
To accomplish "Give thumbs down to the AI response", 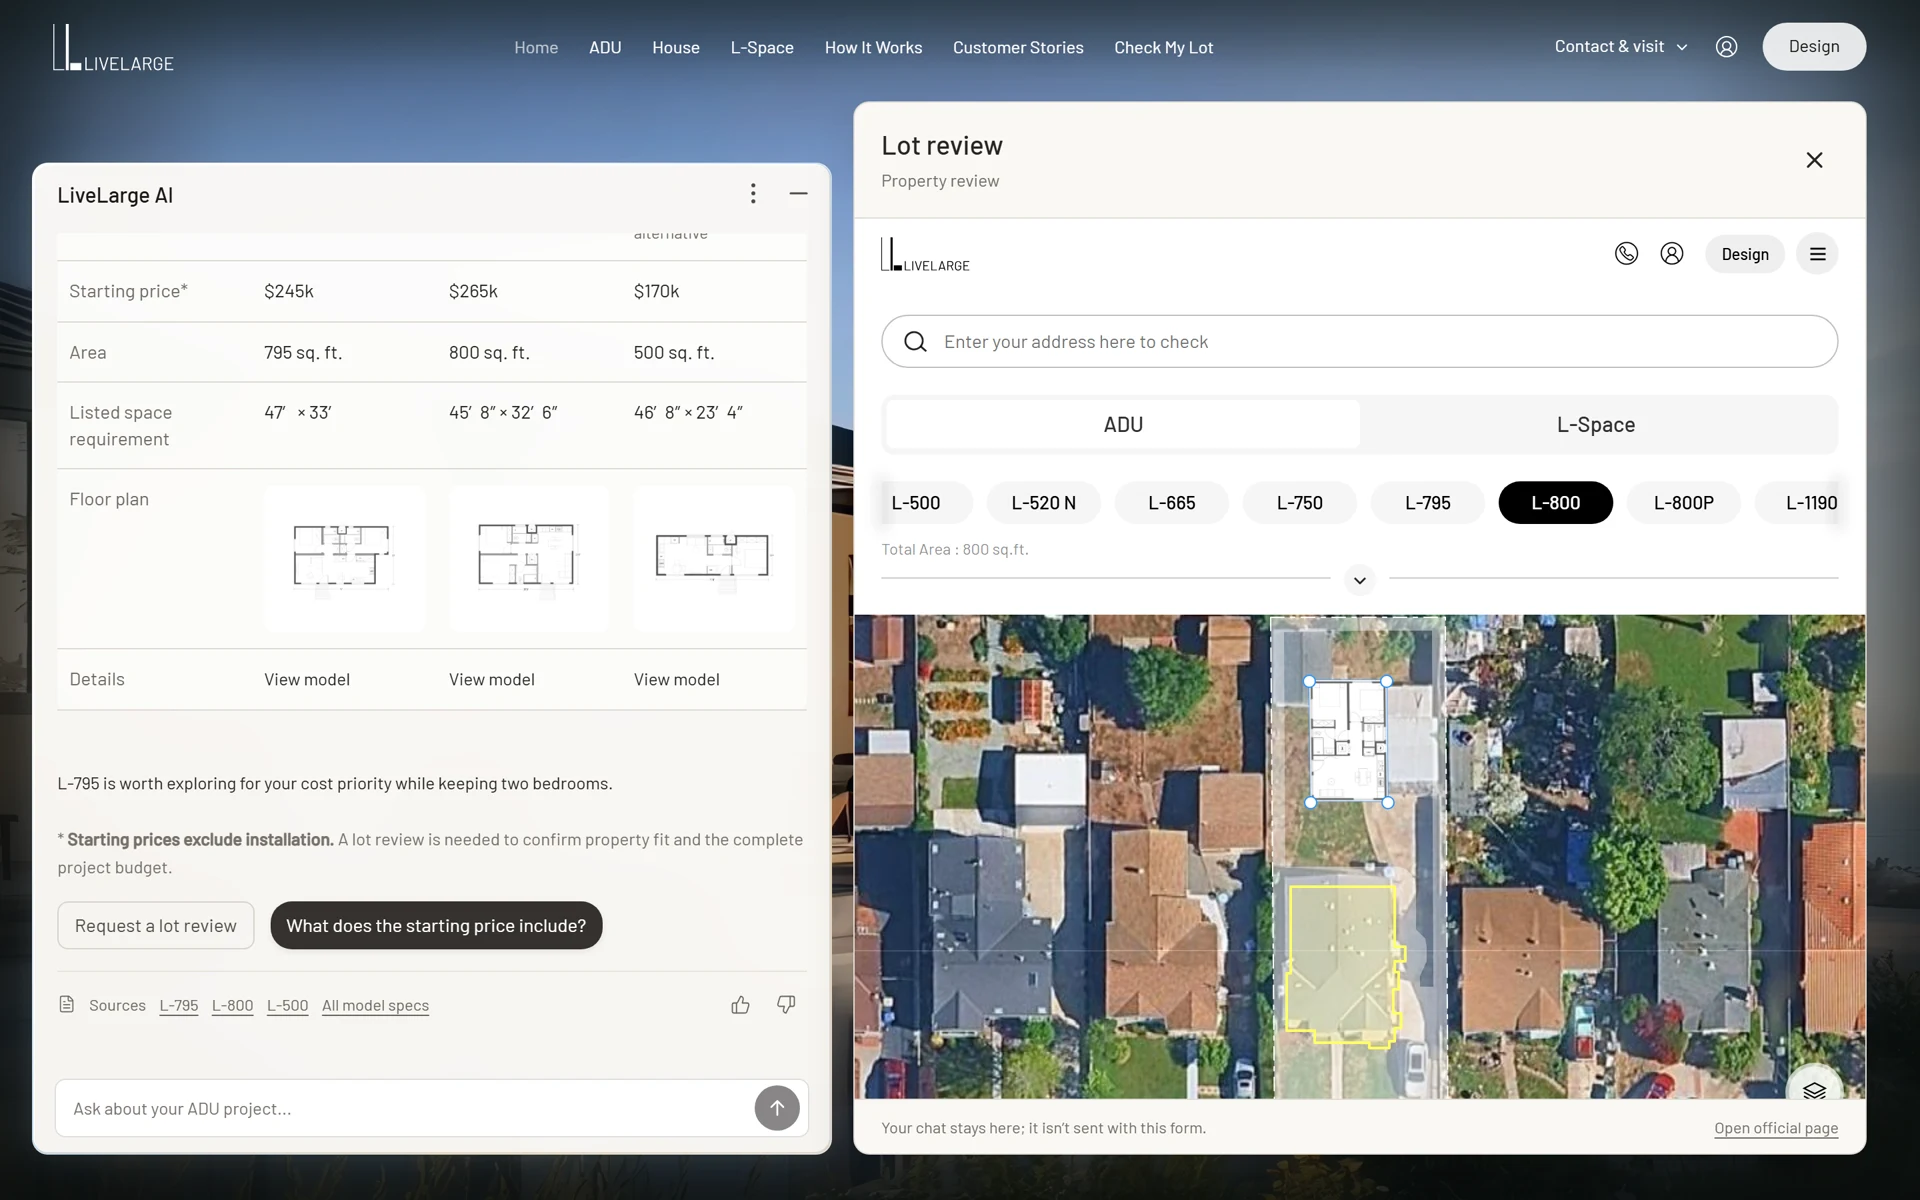I will coord(786,1005).
